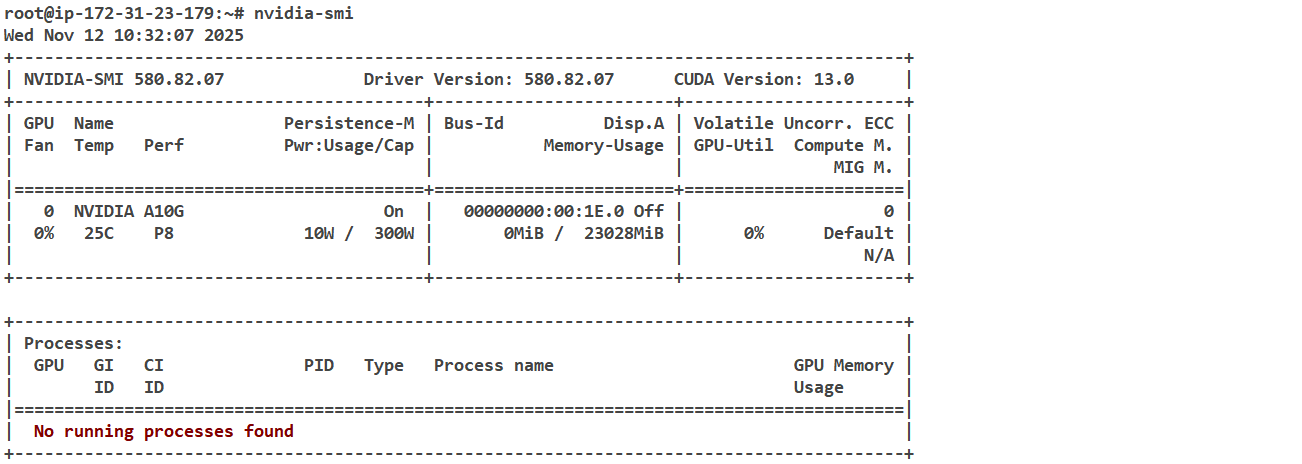Click the No running processes found message
This screenshot has height=464, width=1302.
[163, 431]
